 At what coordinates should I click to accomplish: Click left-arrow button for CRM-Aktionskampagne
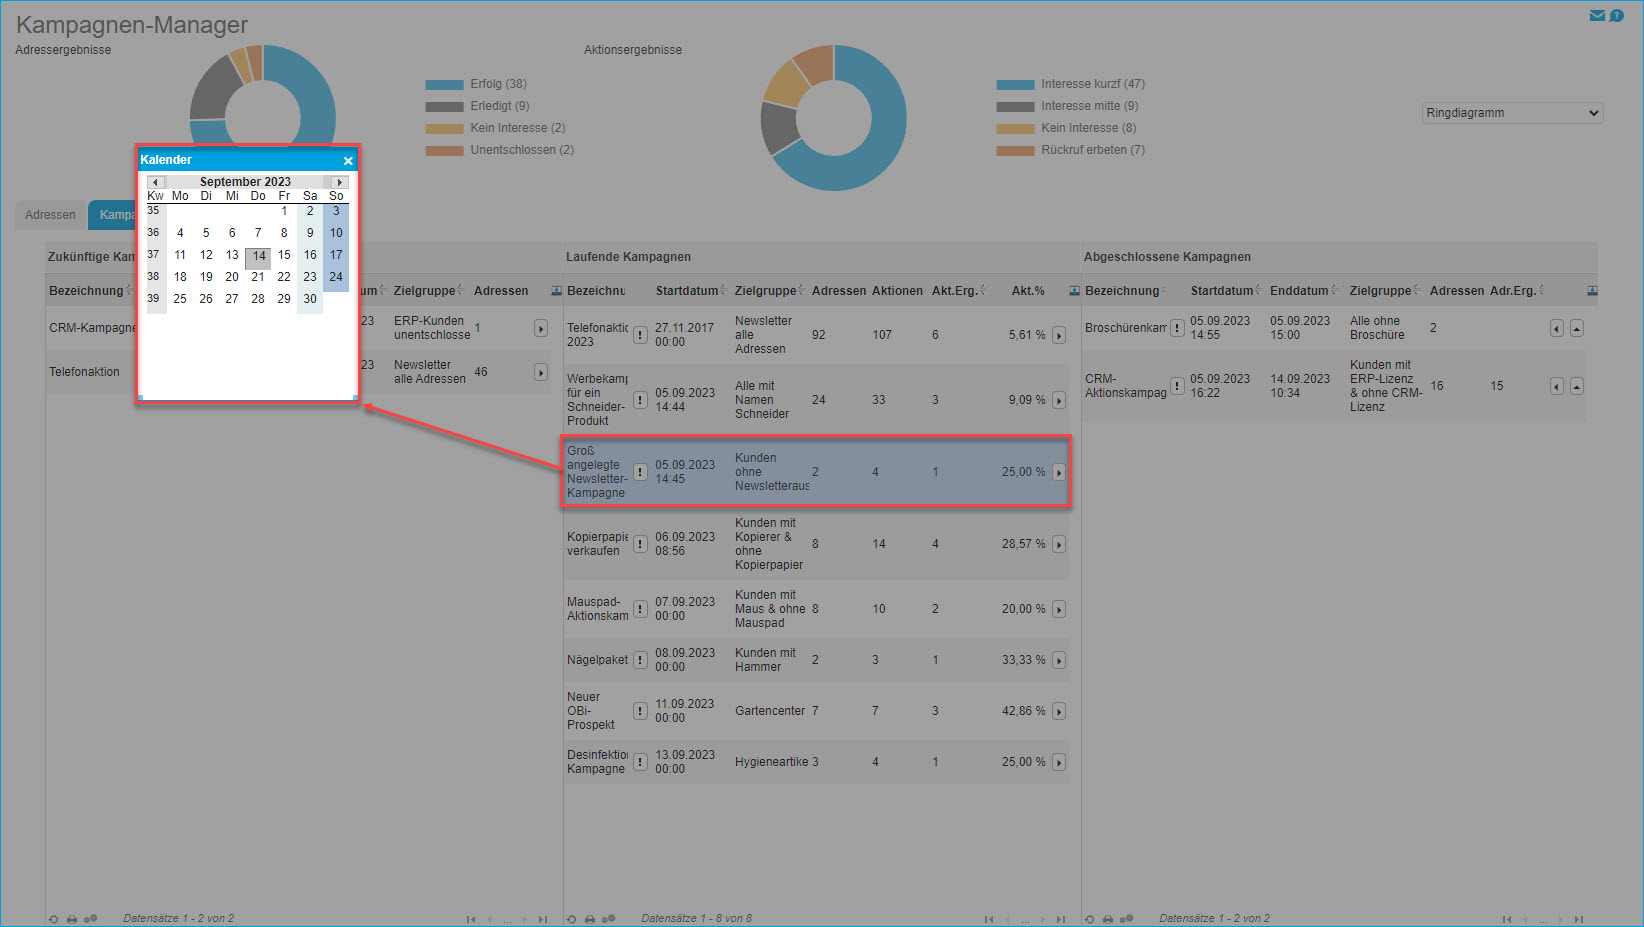[1557, 386]
